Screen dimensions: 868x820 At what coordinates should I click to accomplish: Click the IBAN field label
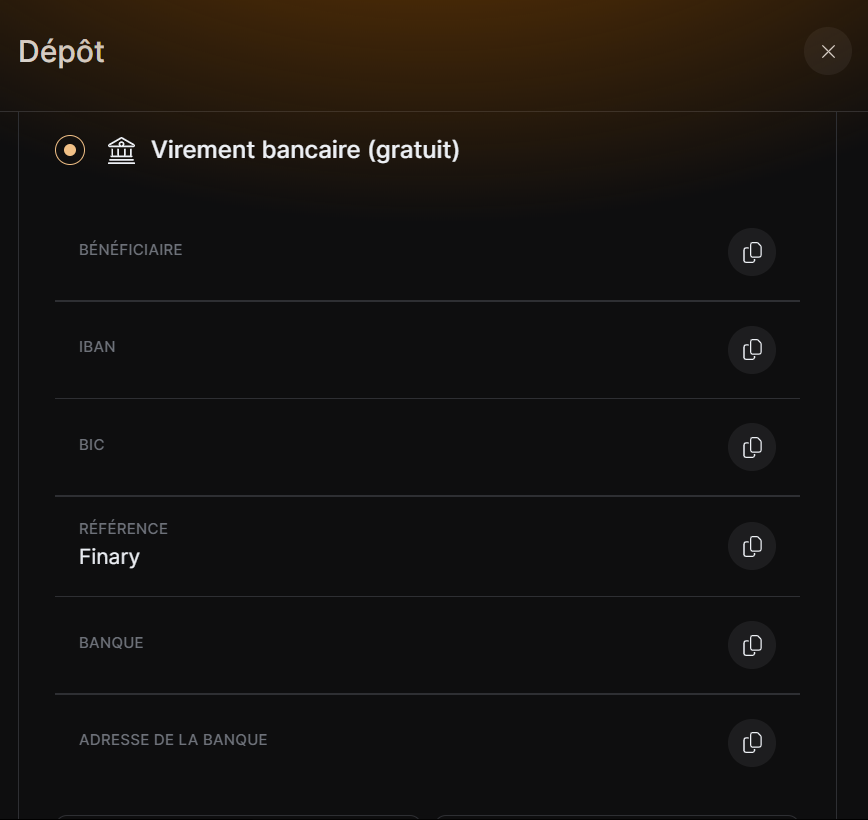97,347
